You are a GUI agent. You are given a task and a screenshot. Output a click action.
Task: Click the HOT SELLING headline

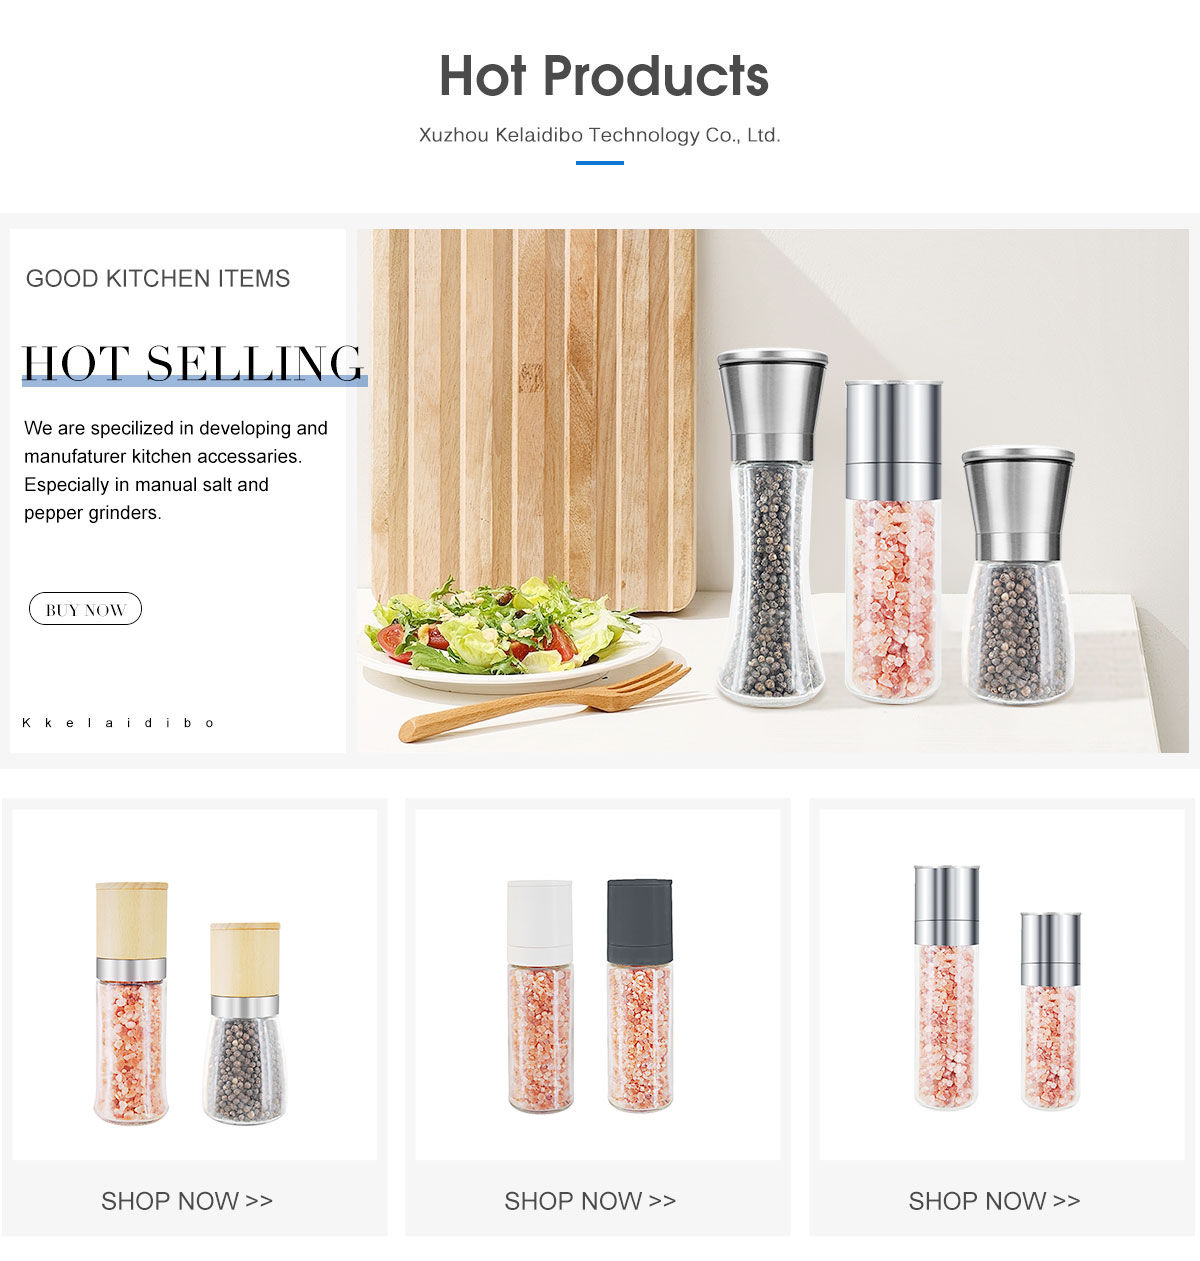pyautogui.click(x=193, y=363)
